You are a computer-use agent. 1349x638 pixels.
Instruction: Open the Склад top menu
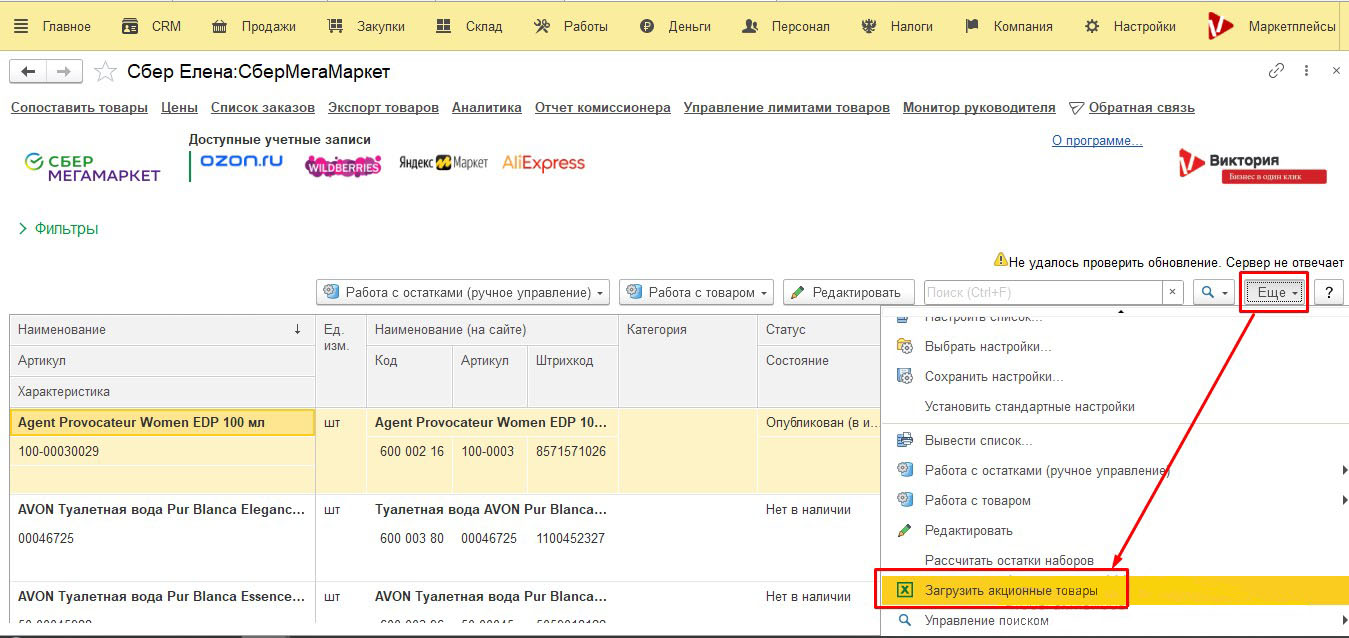[x=469, y=26]
